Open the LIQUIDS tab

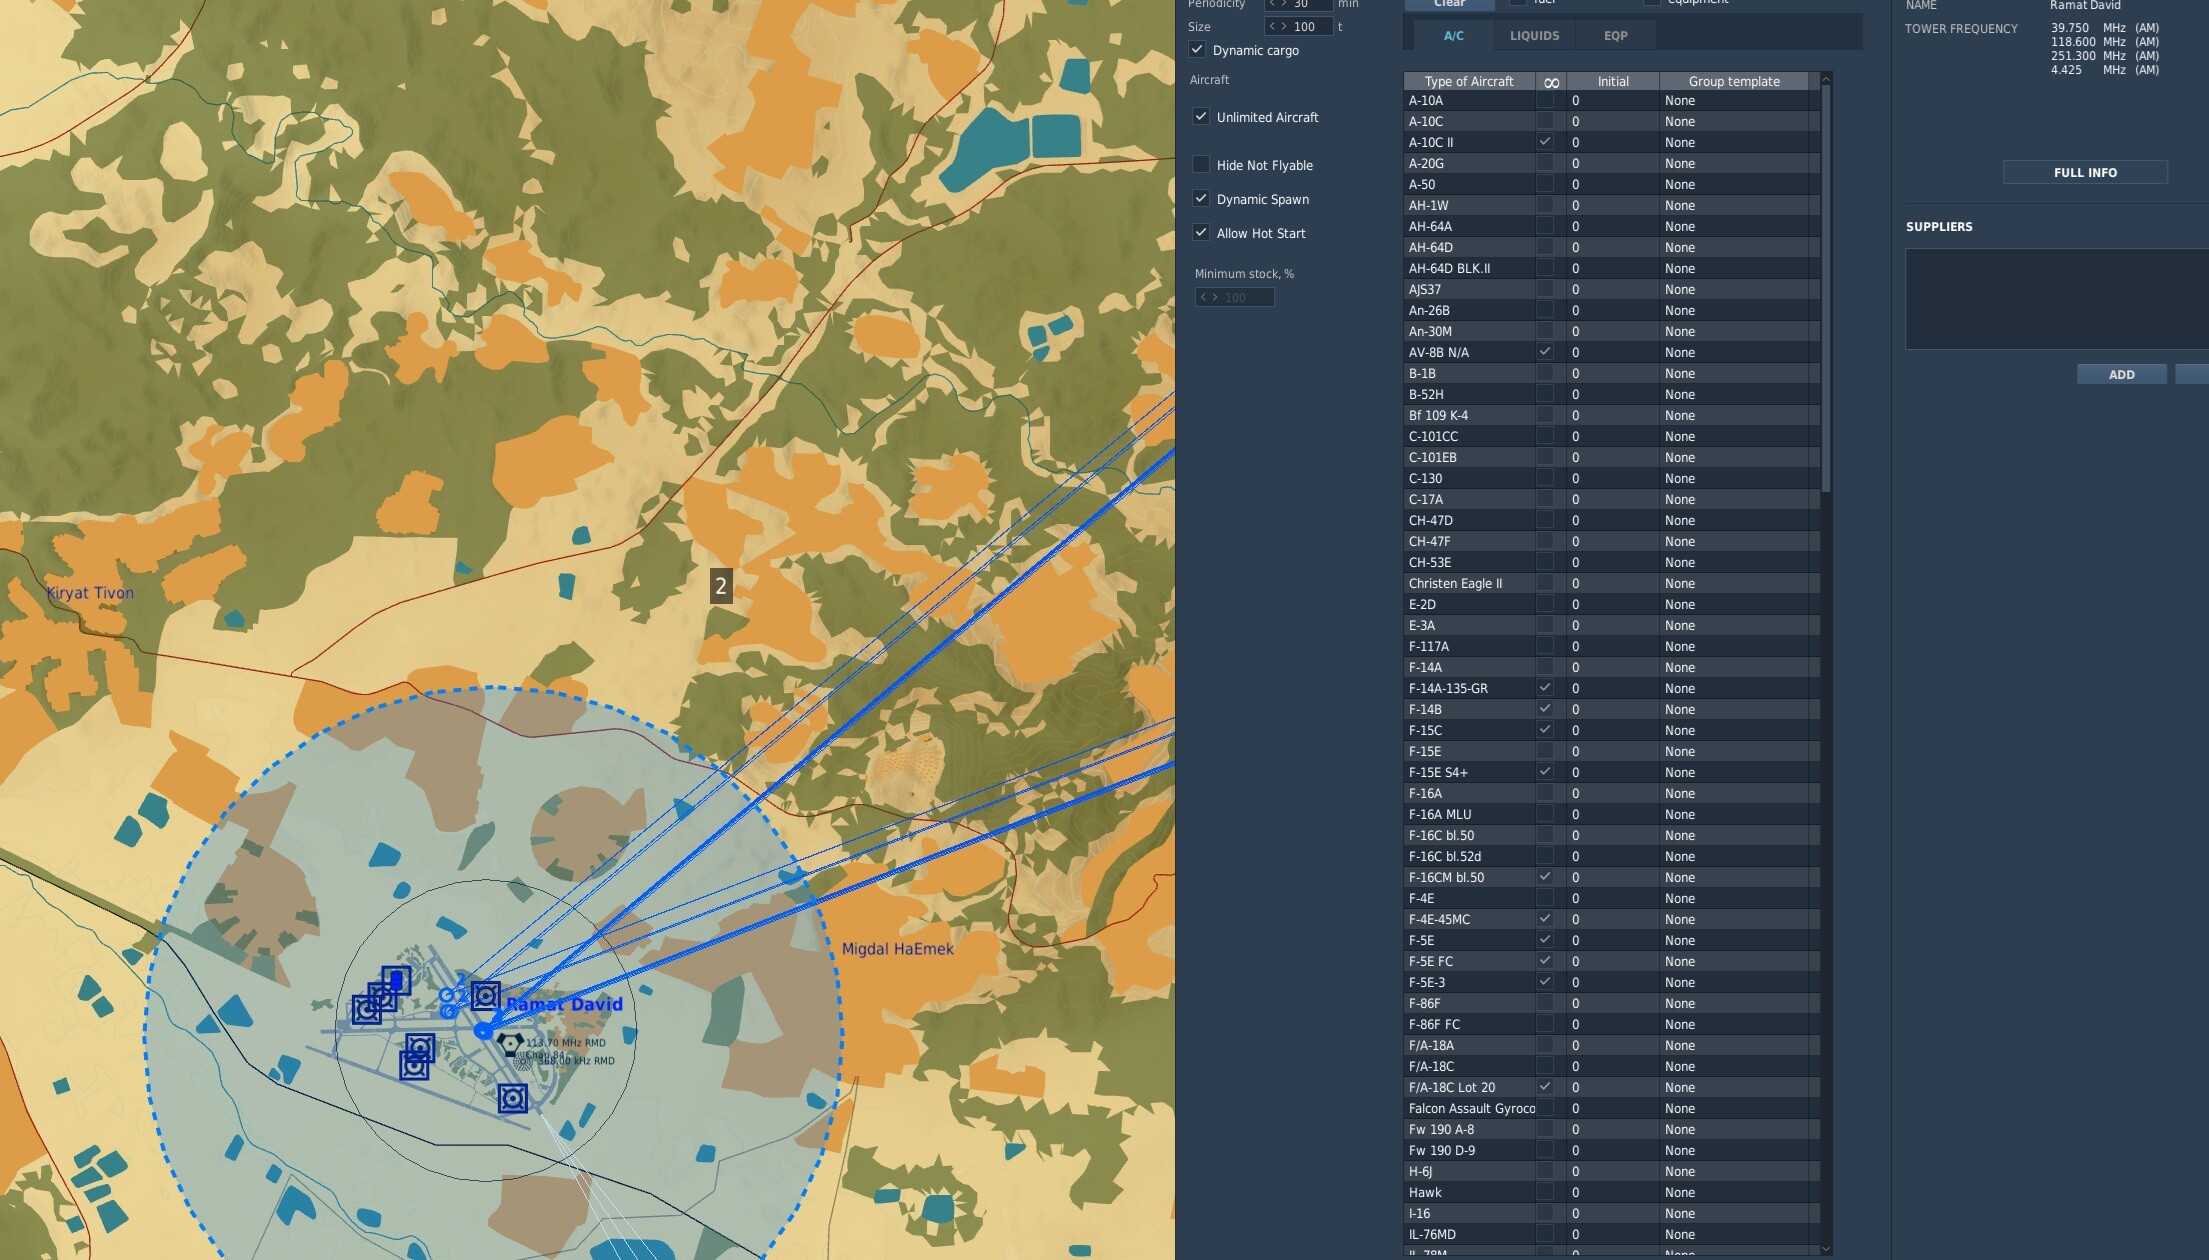[1534, 36]
